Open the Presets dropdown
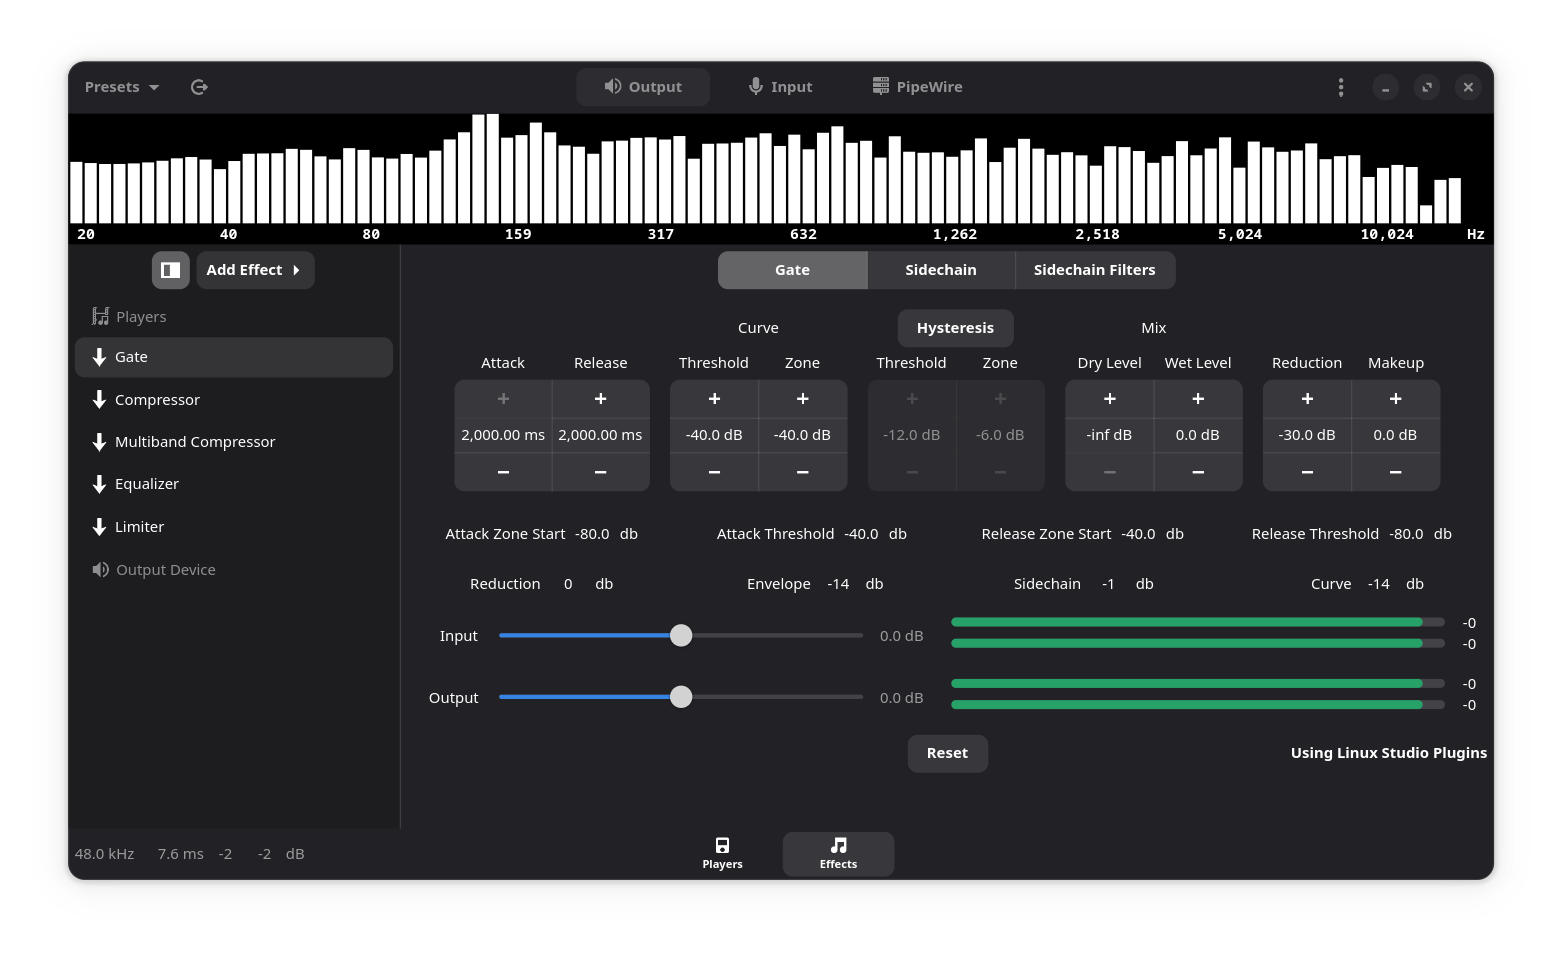The height and width of the screenshot is (955, 1562). (x=122, y=87)
